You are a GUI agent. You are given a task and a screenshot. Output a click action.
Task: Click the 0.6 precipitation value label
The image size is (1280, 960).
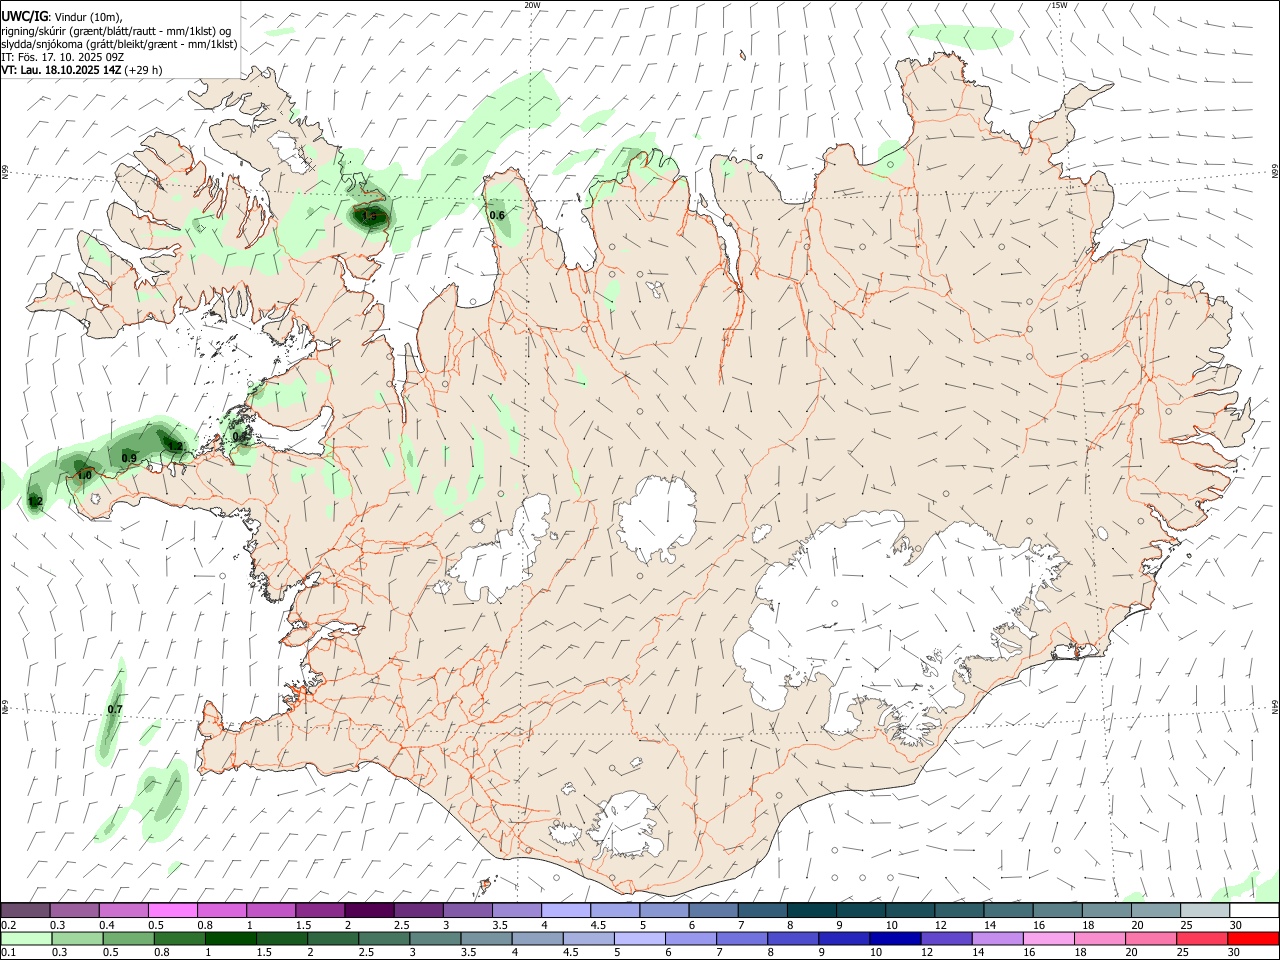coord(497,215)
